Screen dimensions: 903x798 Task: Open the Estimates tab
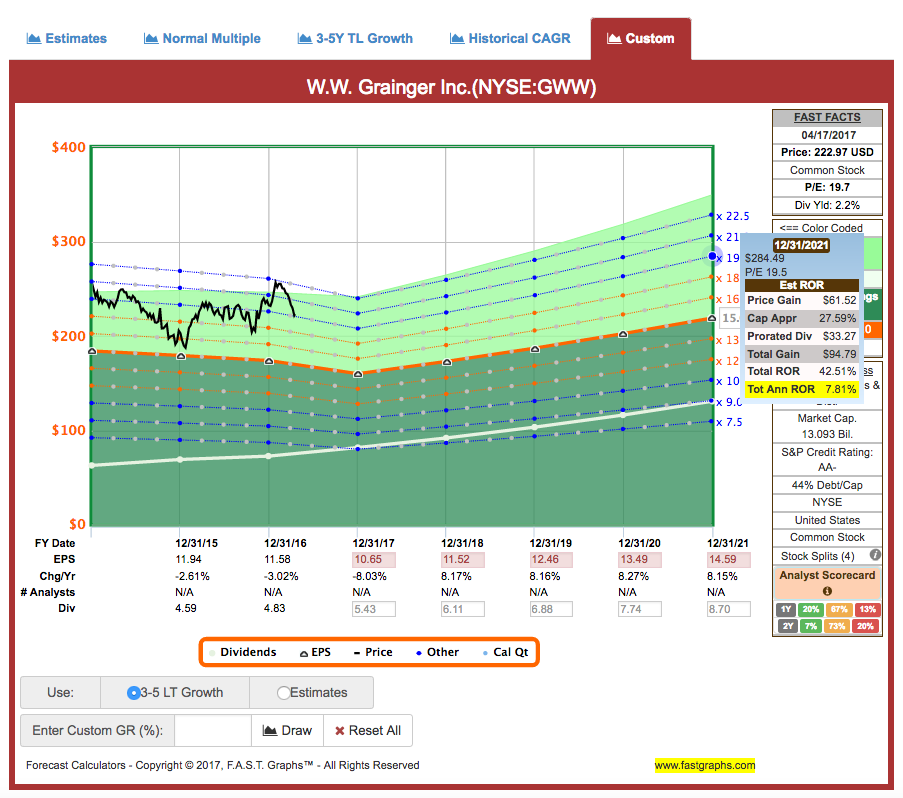click(x=67, y=39)
